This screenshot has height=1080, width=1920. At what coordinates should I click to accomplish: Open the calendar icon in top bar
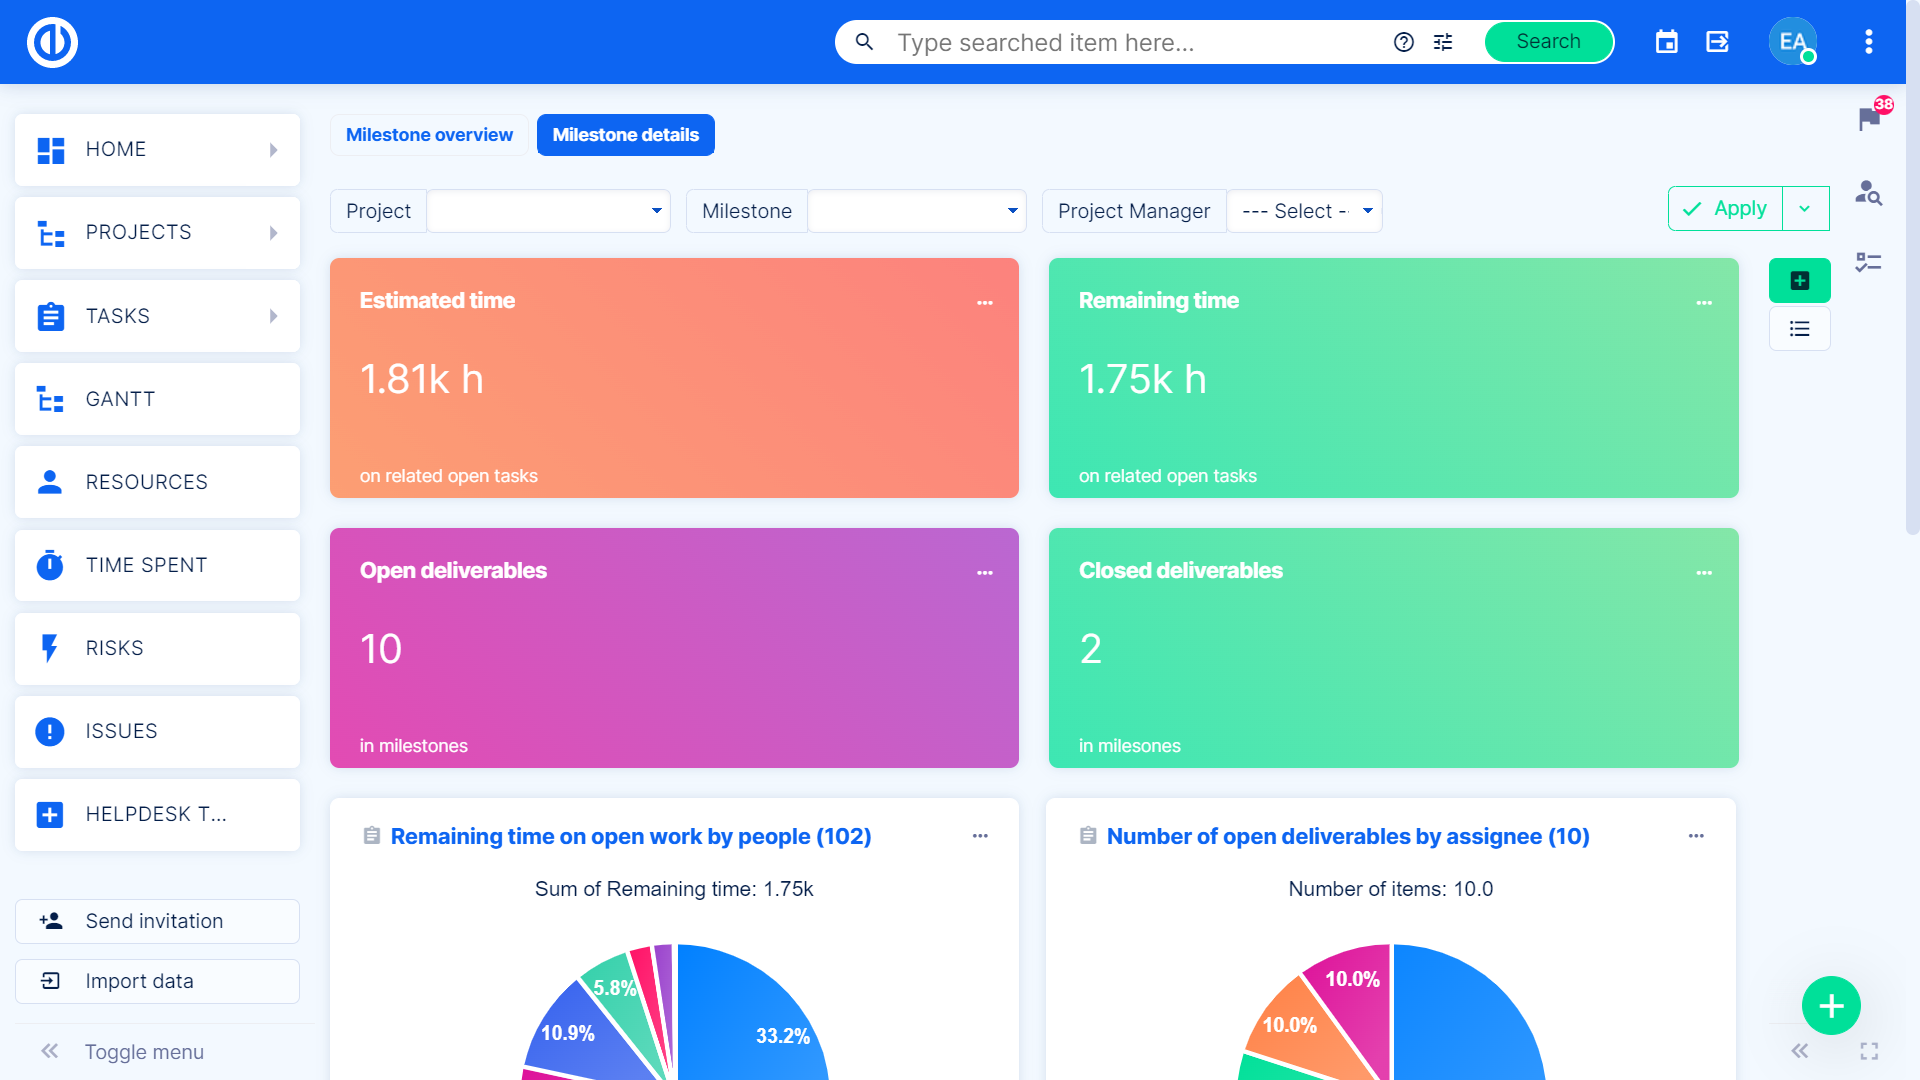point(1666,42)
